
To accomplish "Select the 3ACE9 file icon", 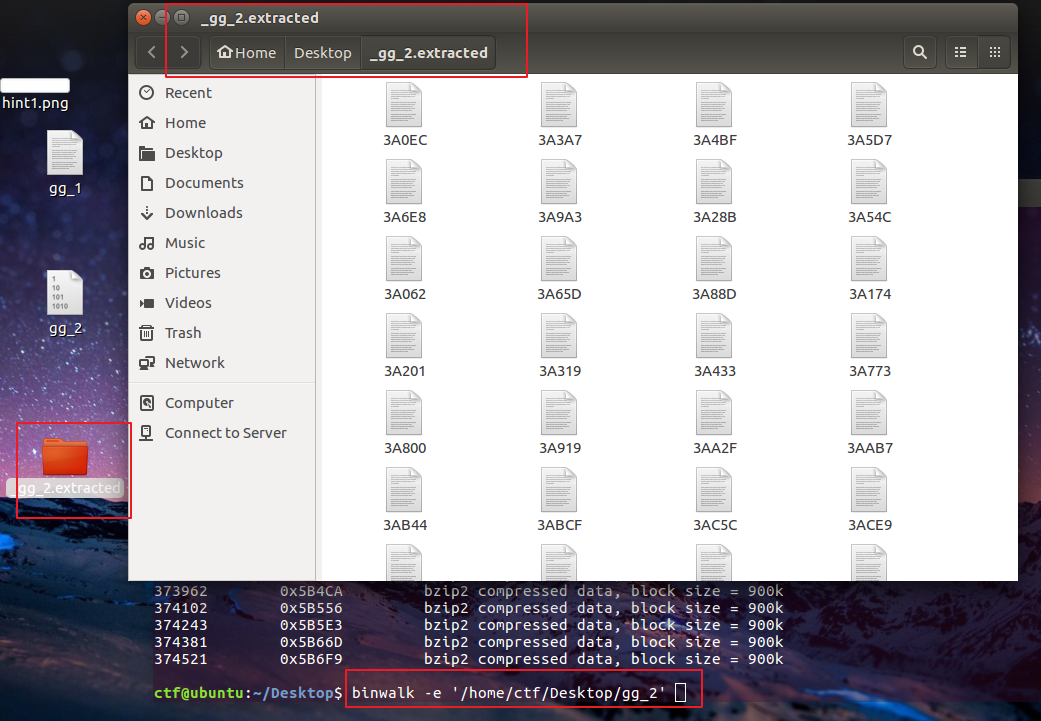I will point(869,490).
